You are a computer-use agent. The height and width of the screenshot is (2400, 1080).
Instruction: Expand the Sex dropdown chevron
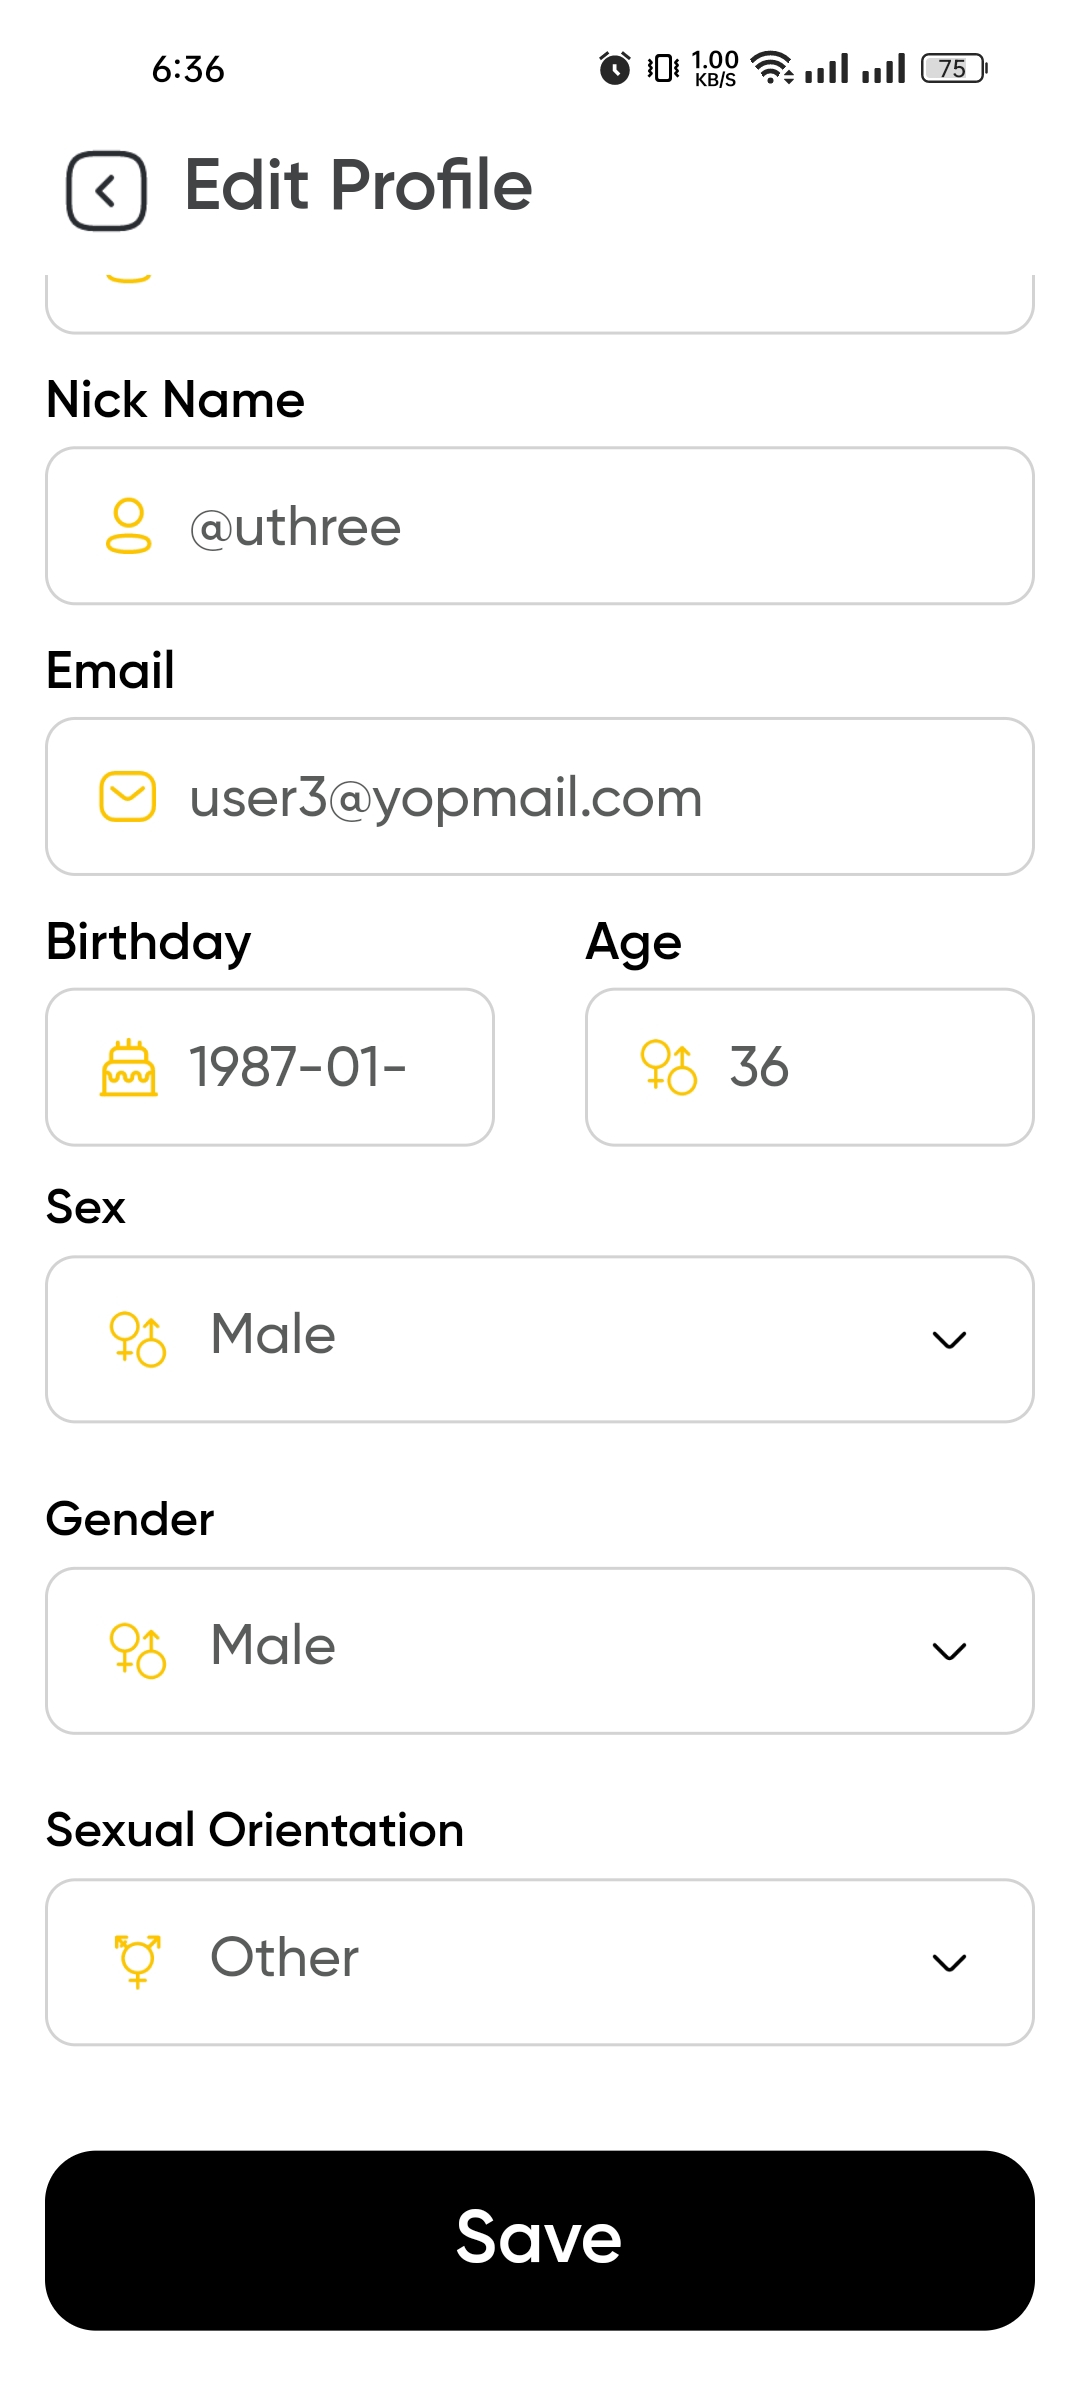(949, 1339)
